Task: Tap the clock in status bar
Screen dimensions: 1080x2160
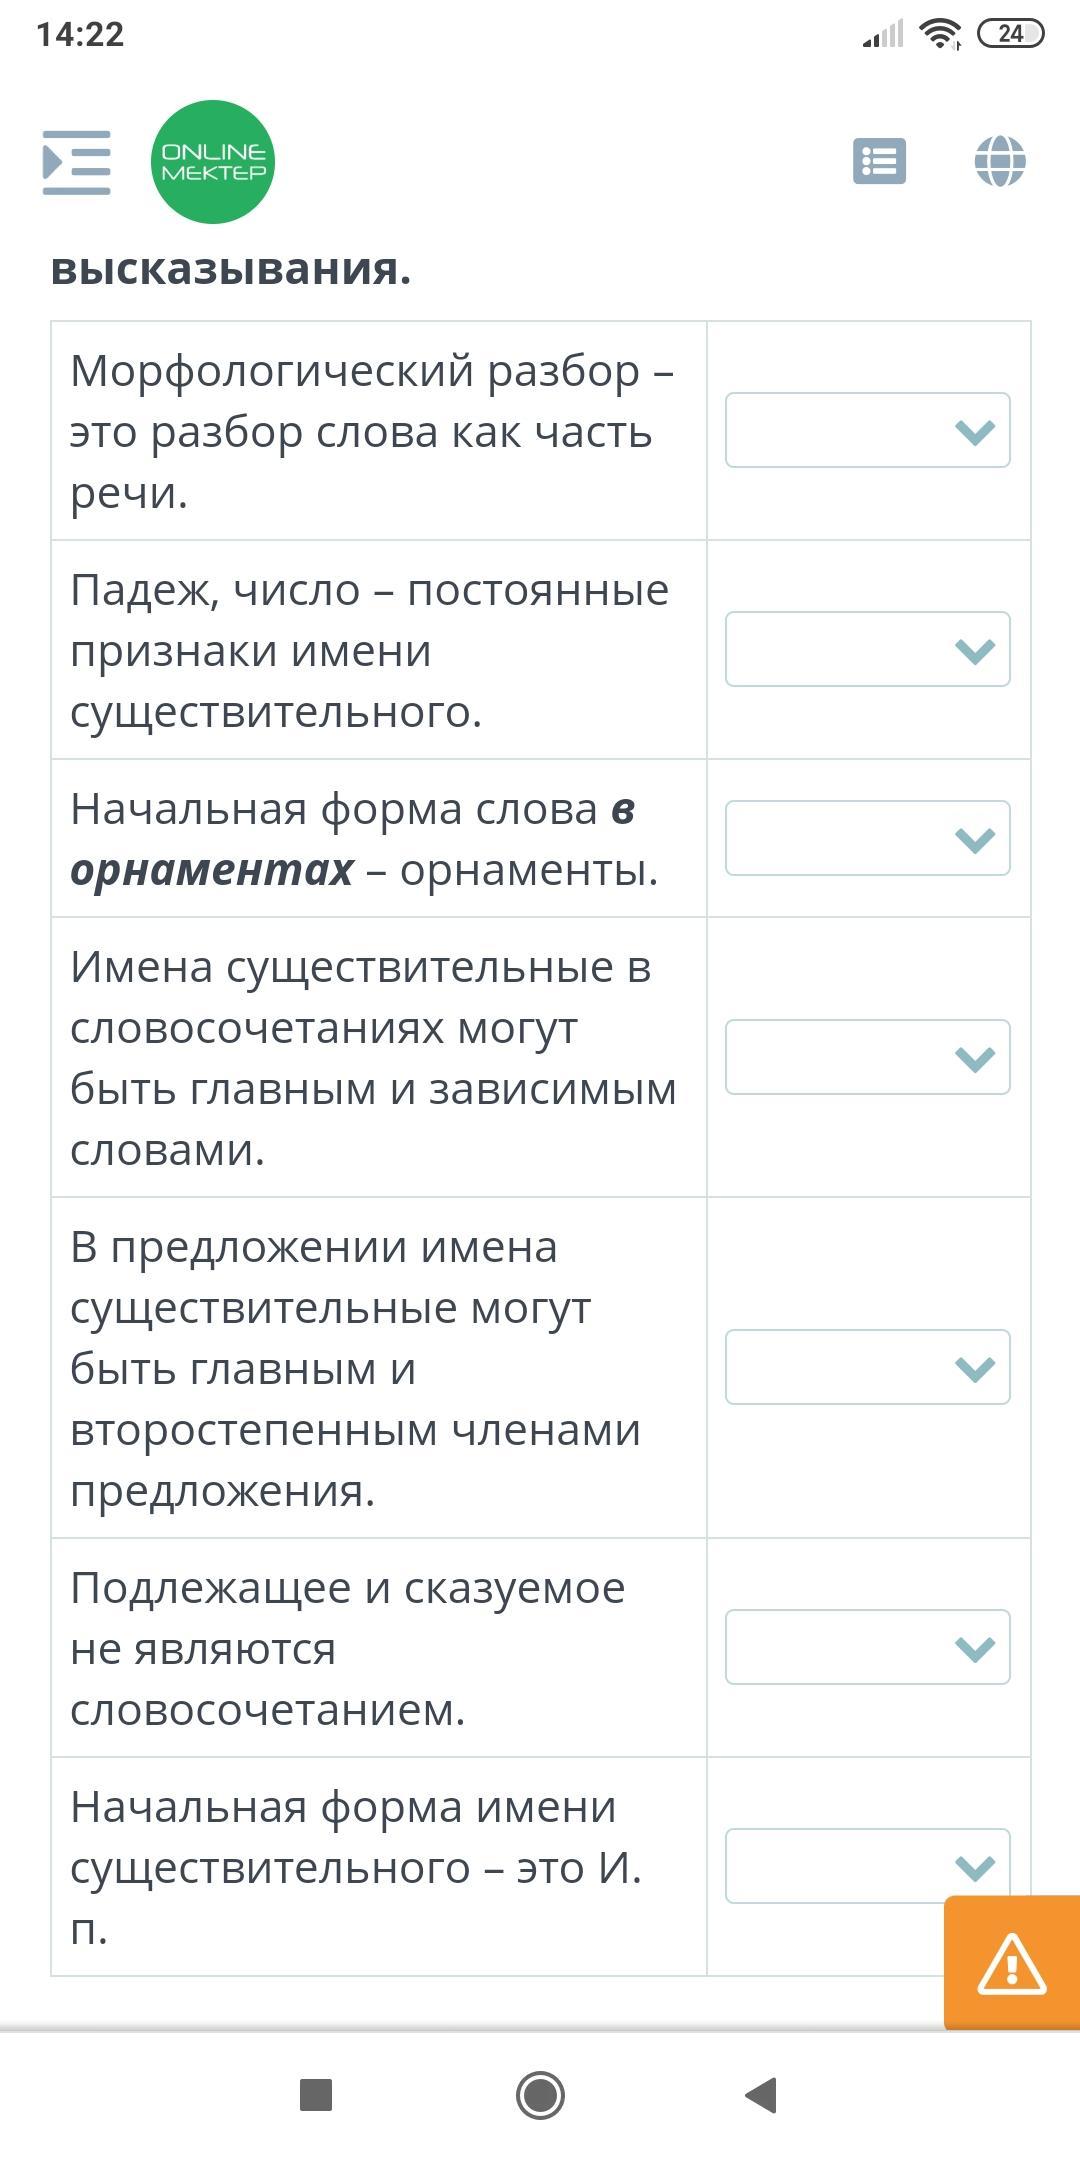Action: click(80, 35)
